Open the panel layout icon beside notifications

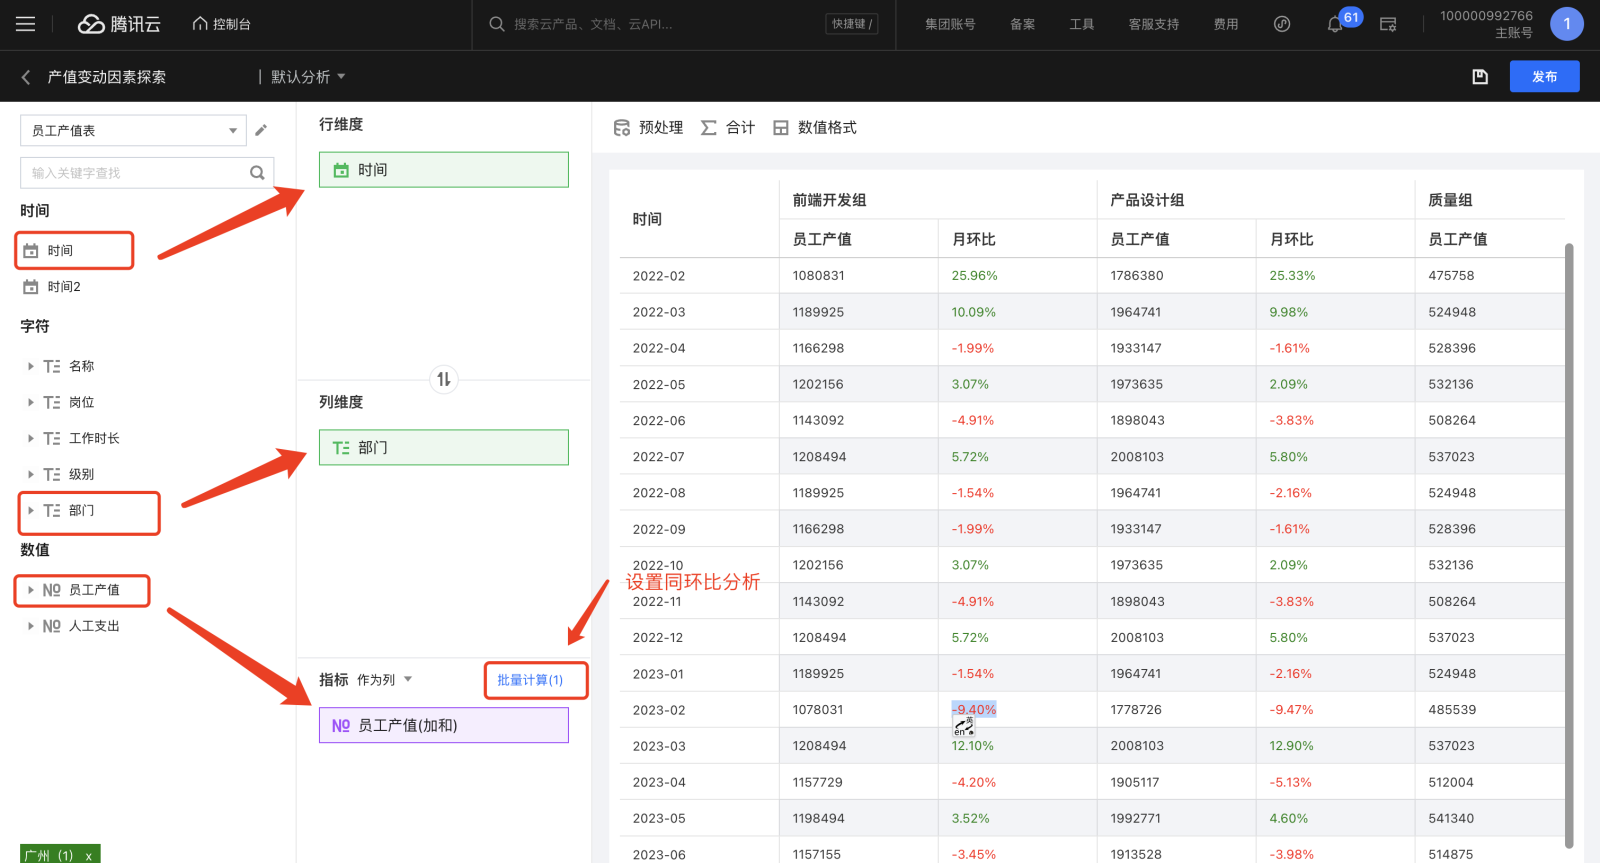(1388, 24)
